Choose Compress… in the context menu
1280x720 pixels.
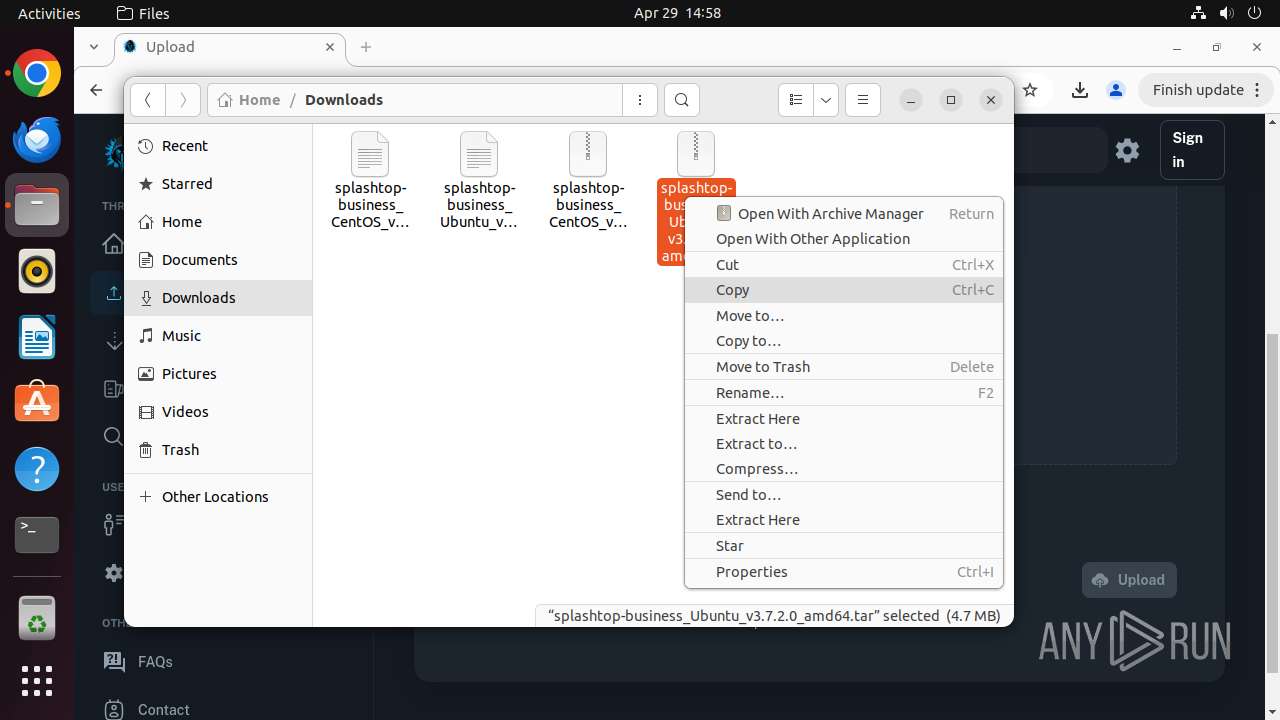pyautogui.click(x=844, y=469)
